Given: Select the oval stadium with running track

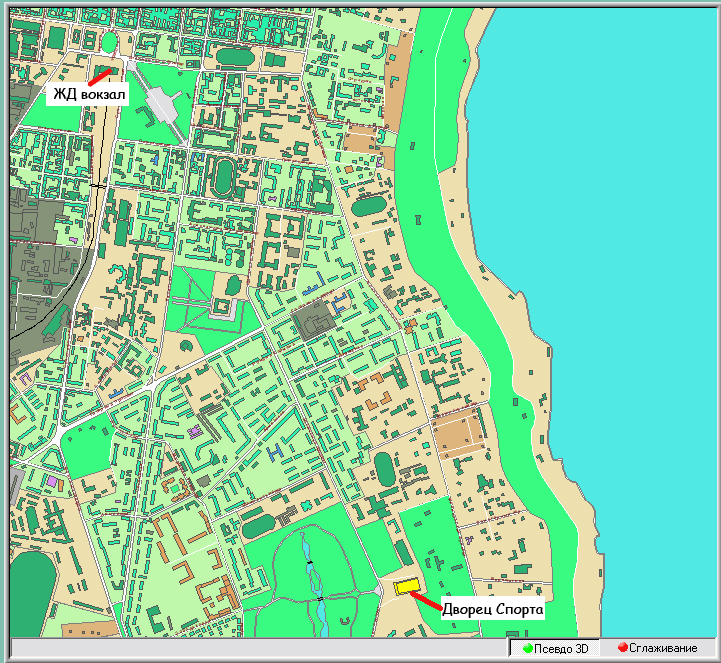Looking at the screenshot, I should pos(220,178).
